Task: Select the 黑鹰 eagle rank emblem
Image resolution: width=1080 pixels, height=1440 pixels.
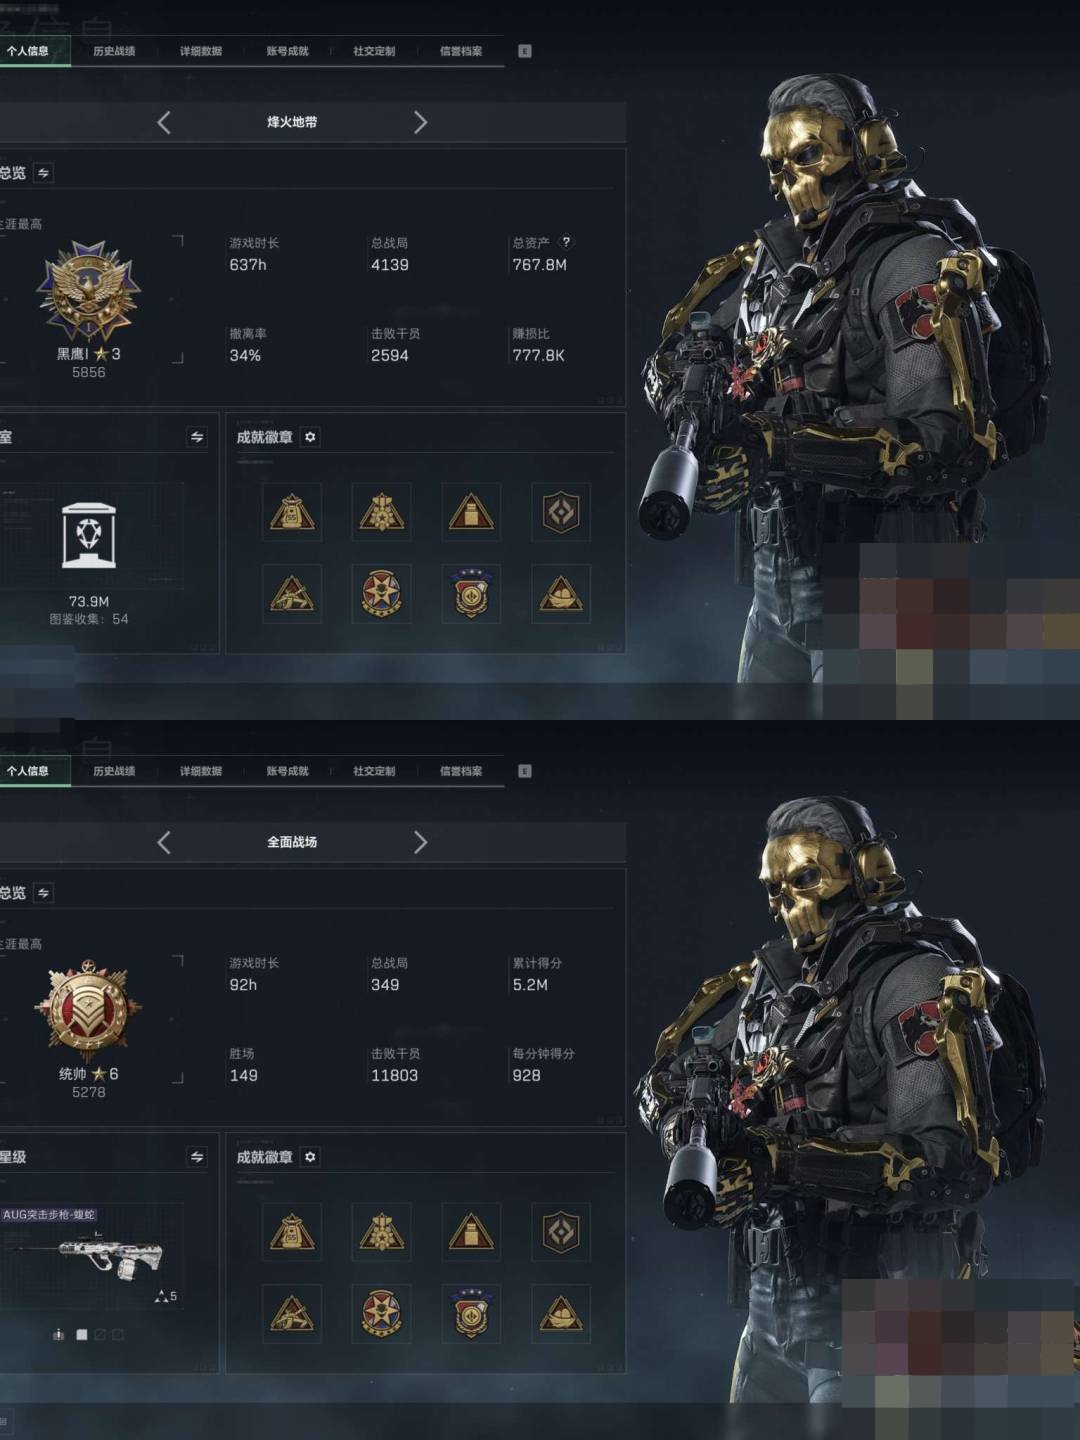Action: [88, 290]
